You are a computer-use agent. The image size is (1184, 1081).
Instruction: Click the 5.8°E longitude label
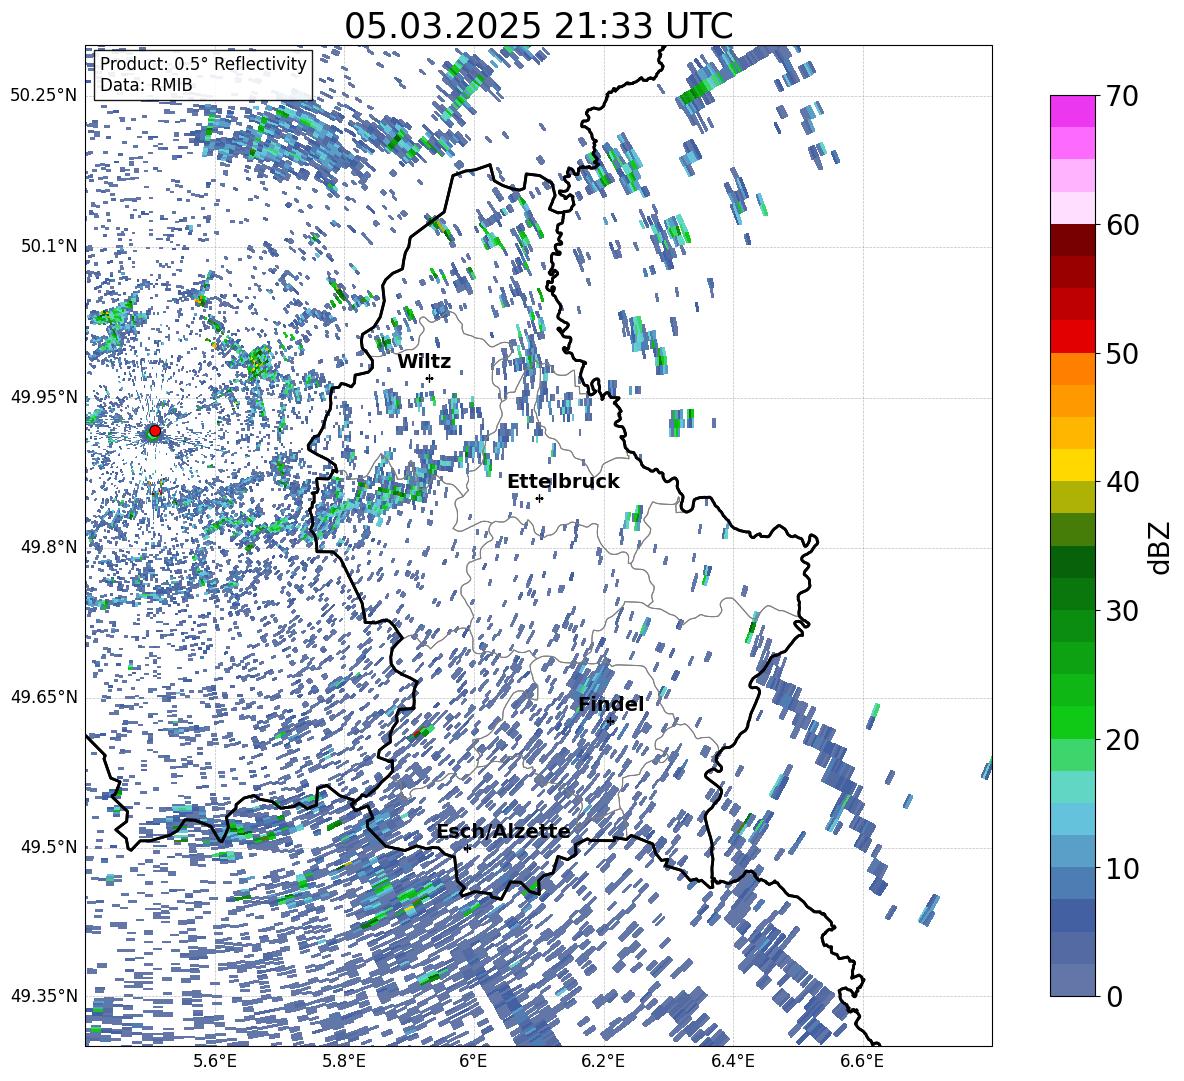click(344, 1061)
